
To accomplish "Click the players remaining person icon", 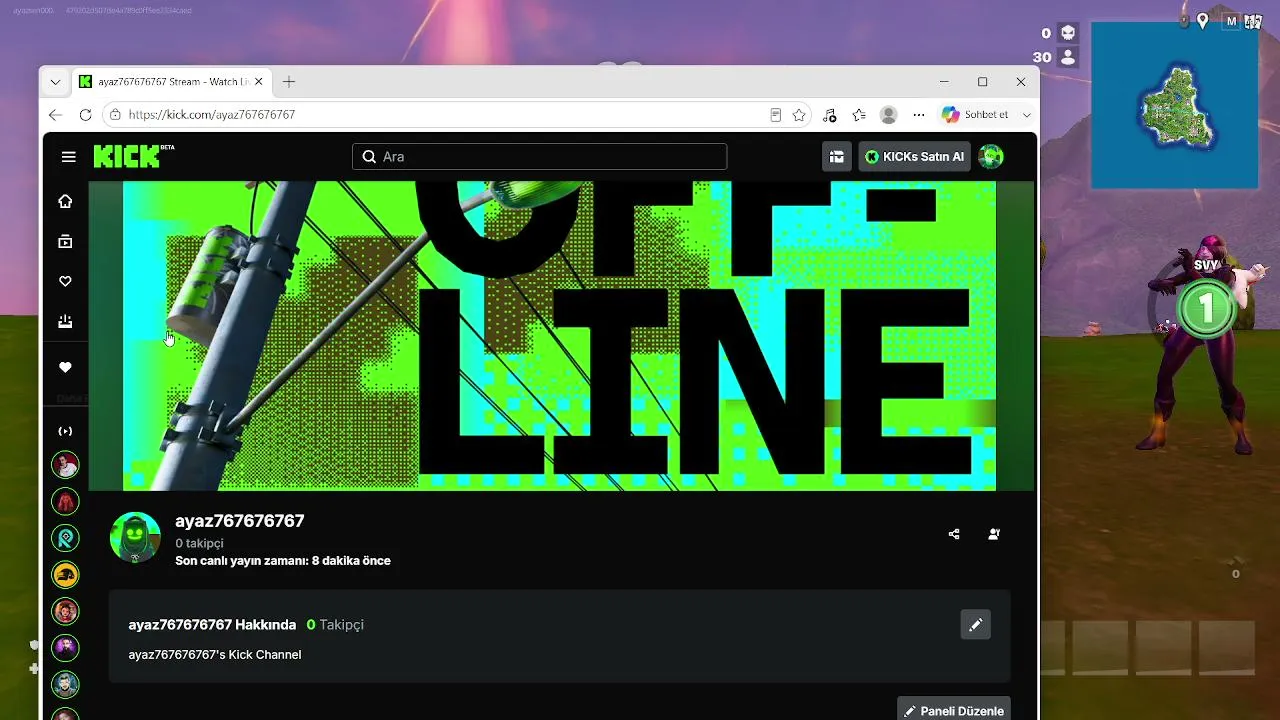I will pyautogui.click(x=1068, y=57).
